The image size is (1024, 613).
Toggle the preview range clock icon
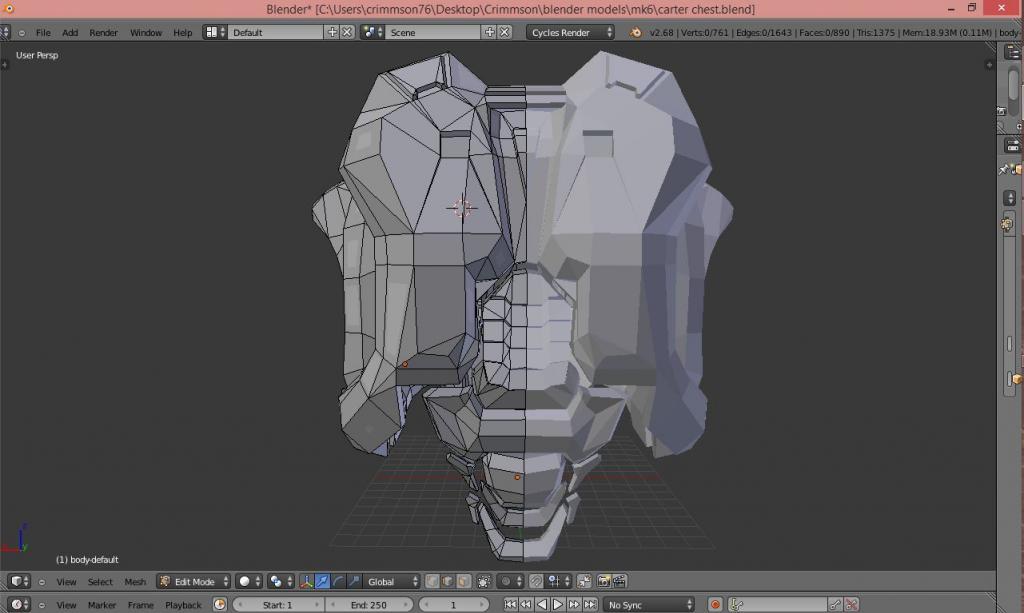point(220,605)
